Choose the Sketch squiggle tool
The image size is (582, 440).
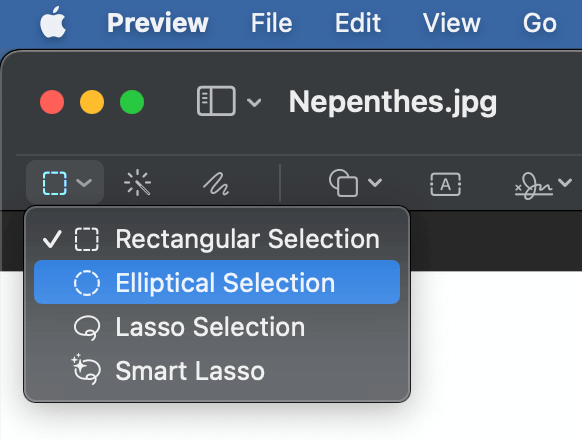click(216, 183)
